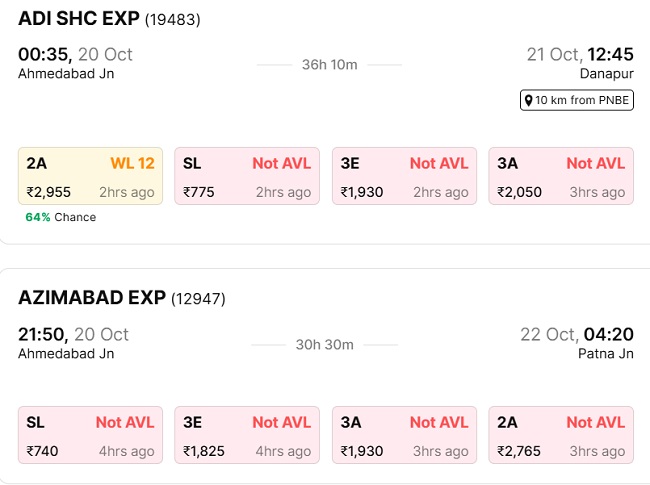Screen dimensions: 650x485
Task: Select SL ₹775 class on ADI SHC EXP
Action: [x=247, y=177]
